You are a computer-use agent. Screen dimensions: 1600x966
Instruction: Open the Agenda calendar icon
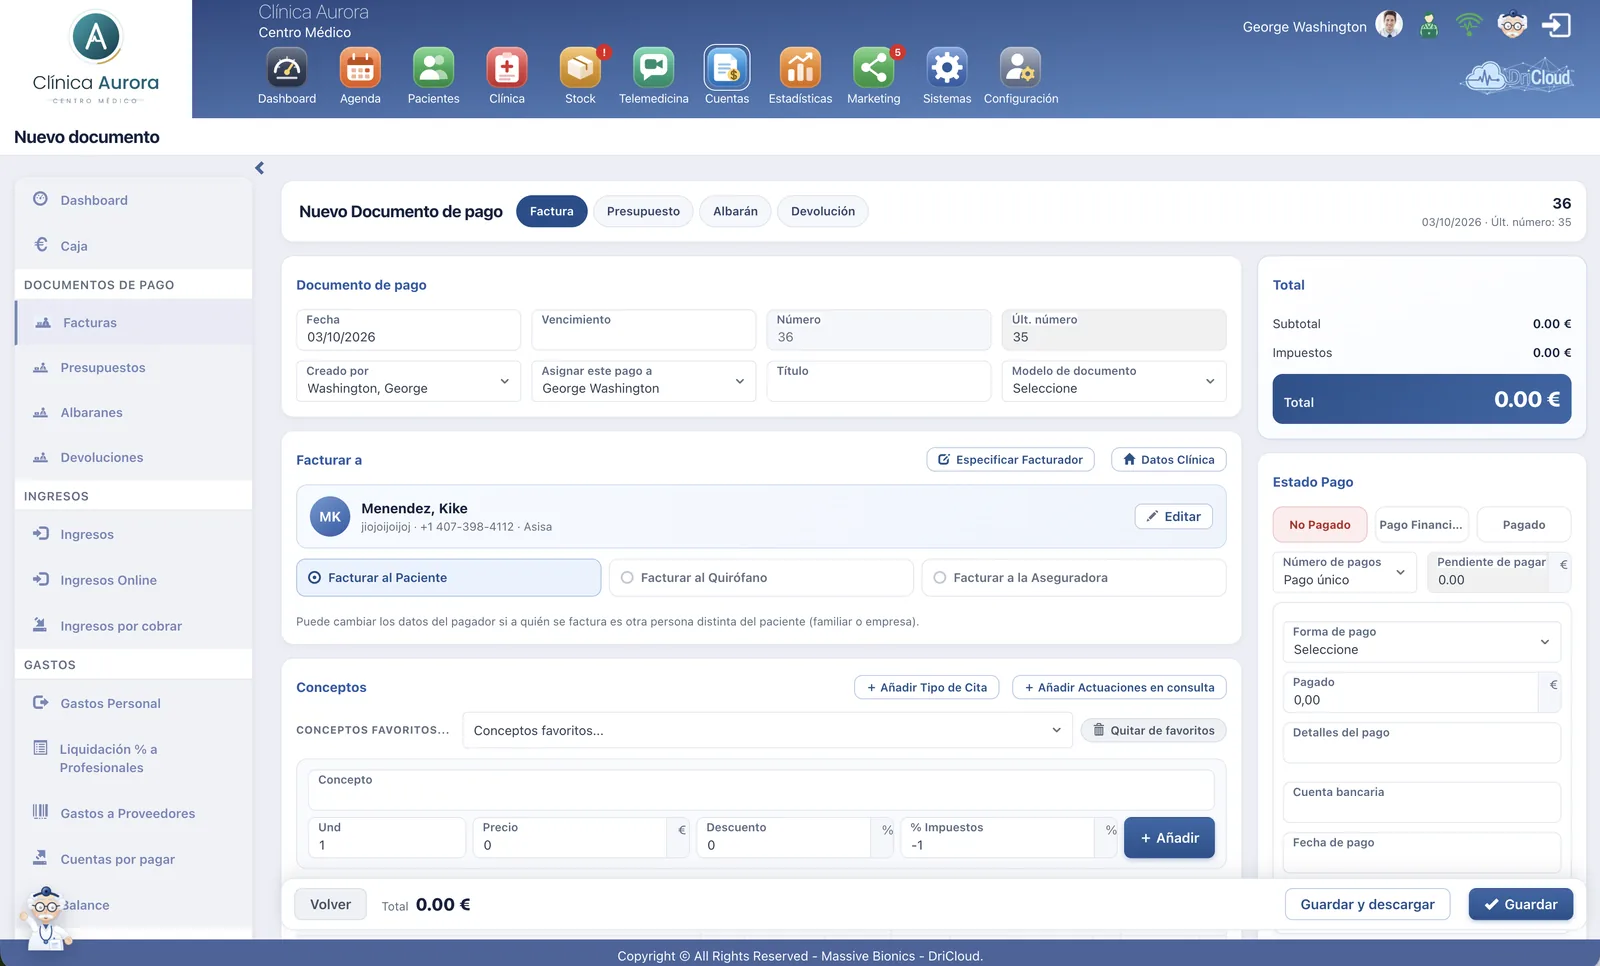coord(360,68)
